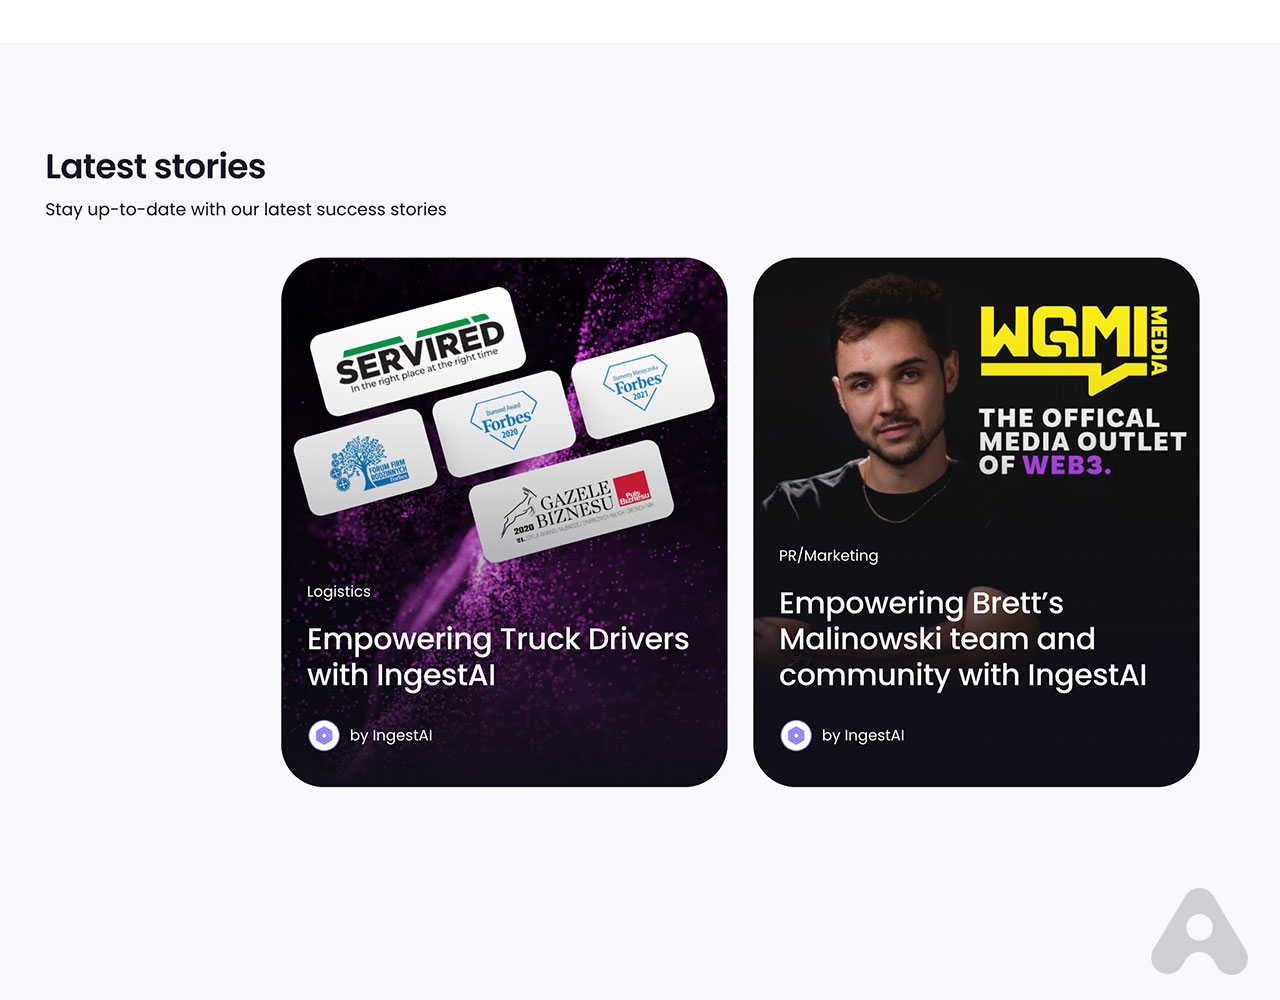Screen dimensions: 1280x1000
Task: Select the PR/Marketing category label
Action: pos(829,555)
